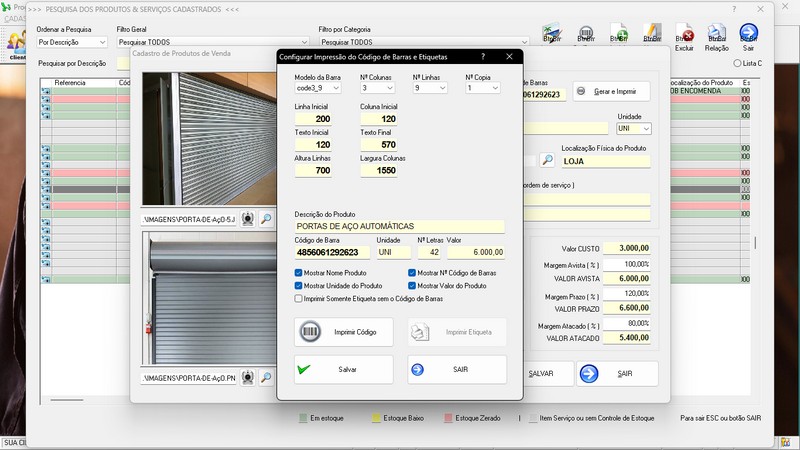
Task: Click the magnifier next to Localização Física
Action: (x=547, y=159)
